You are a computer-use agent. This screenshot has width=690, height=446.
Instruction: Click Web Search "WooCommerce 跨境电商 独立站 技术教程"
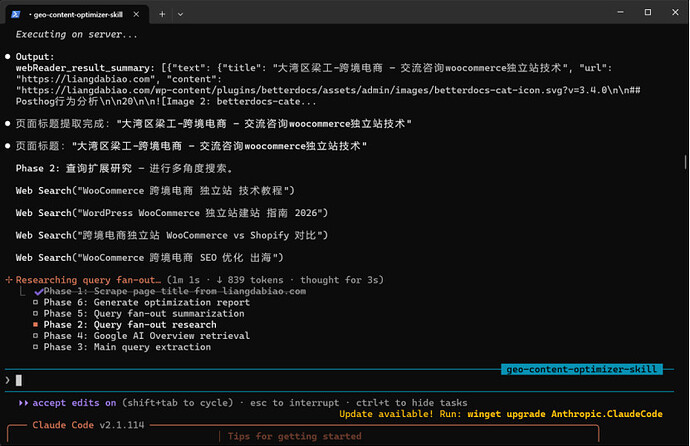(155, 191)
